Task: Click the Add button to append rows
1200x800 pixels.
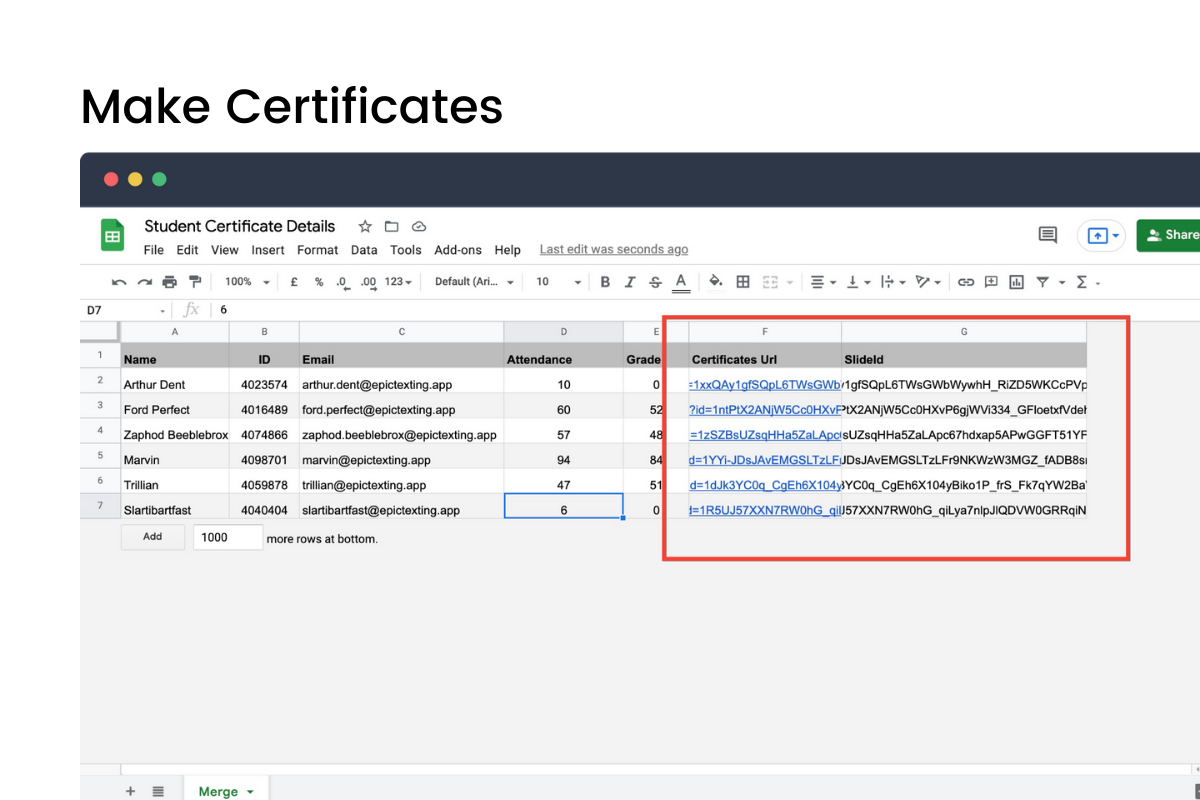Action: coord(152,536)
